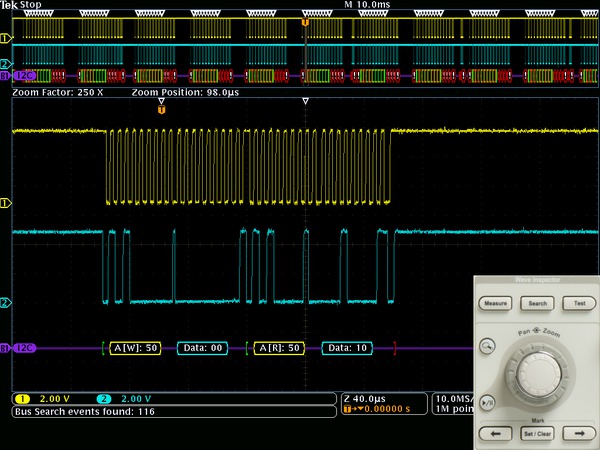Select channel 2 ground marker in zoom view
The image size is (600, 450).
click(5, 302)
